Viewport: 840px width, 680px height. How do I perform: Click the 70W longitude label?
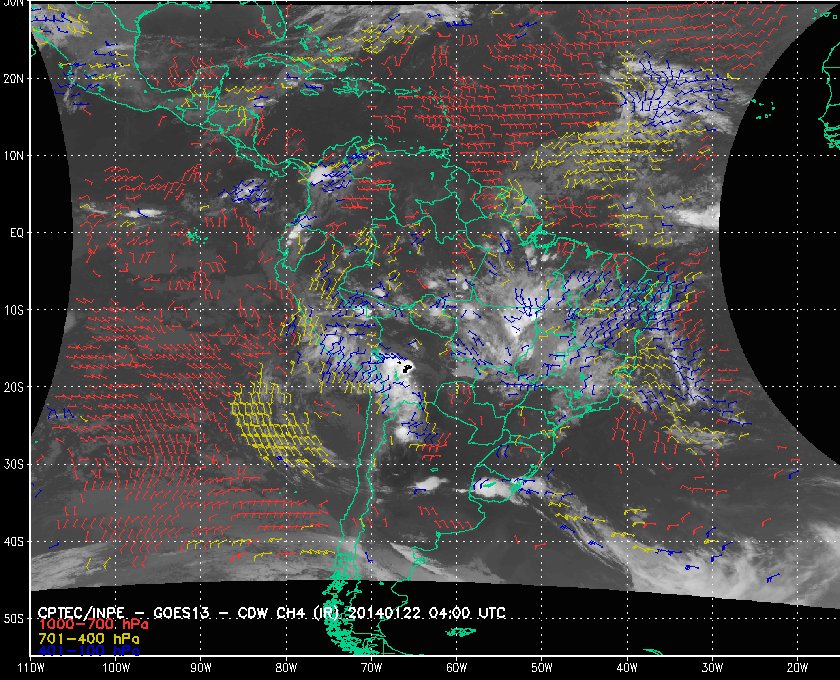(x=371, y=668)
